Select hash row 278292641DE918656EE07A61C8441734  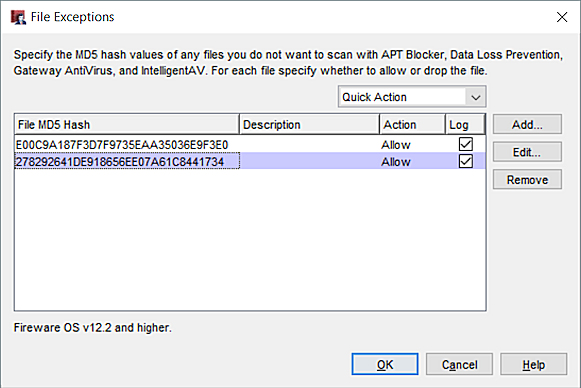pyautogui.click(x=250, y=161)
